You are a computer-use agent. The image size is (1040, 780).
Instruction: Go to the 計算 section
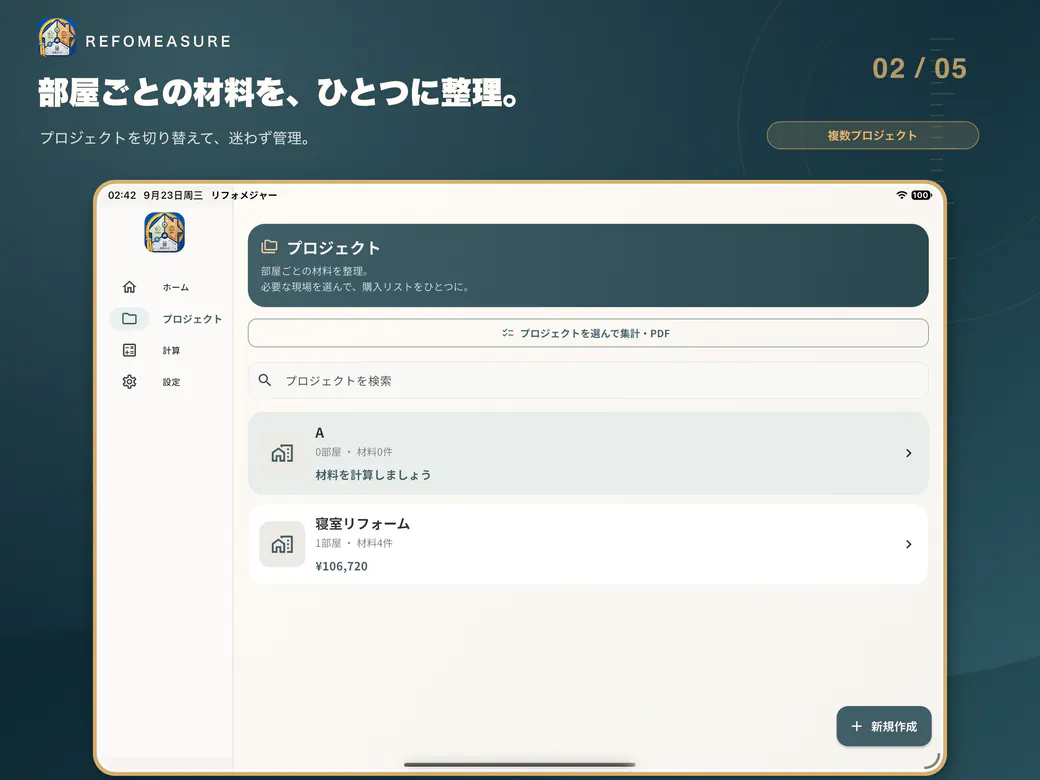tap(171, 350)
